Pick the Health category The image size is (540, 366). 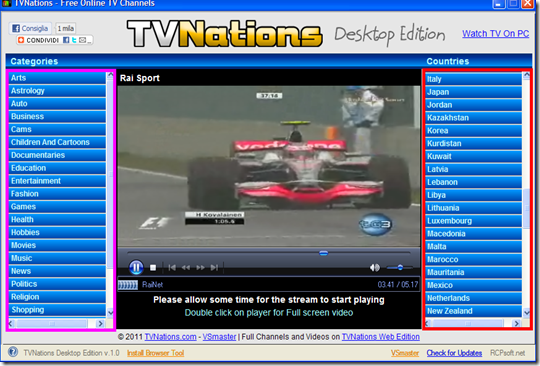click(x=57, y=220)
